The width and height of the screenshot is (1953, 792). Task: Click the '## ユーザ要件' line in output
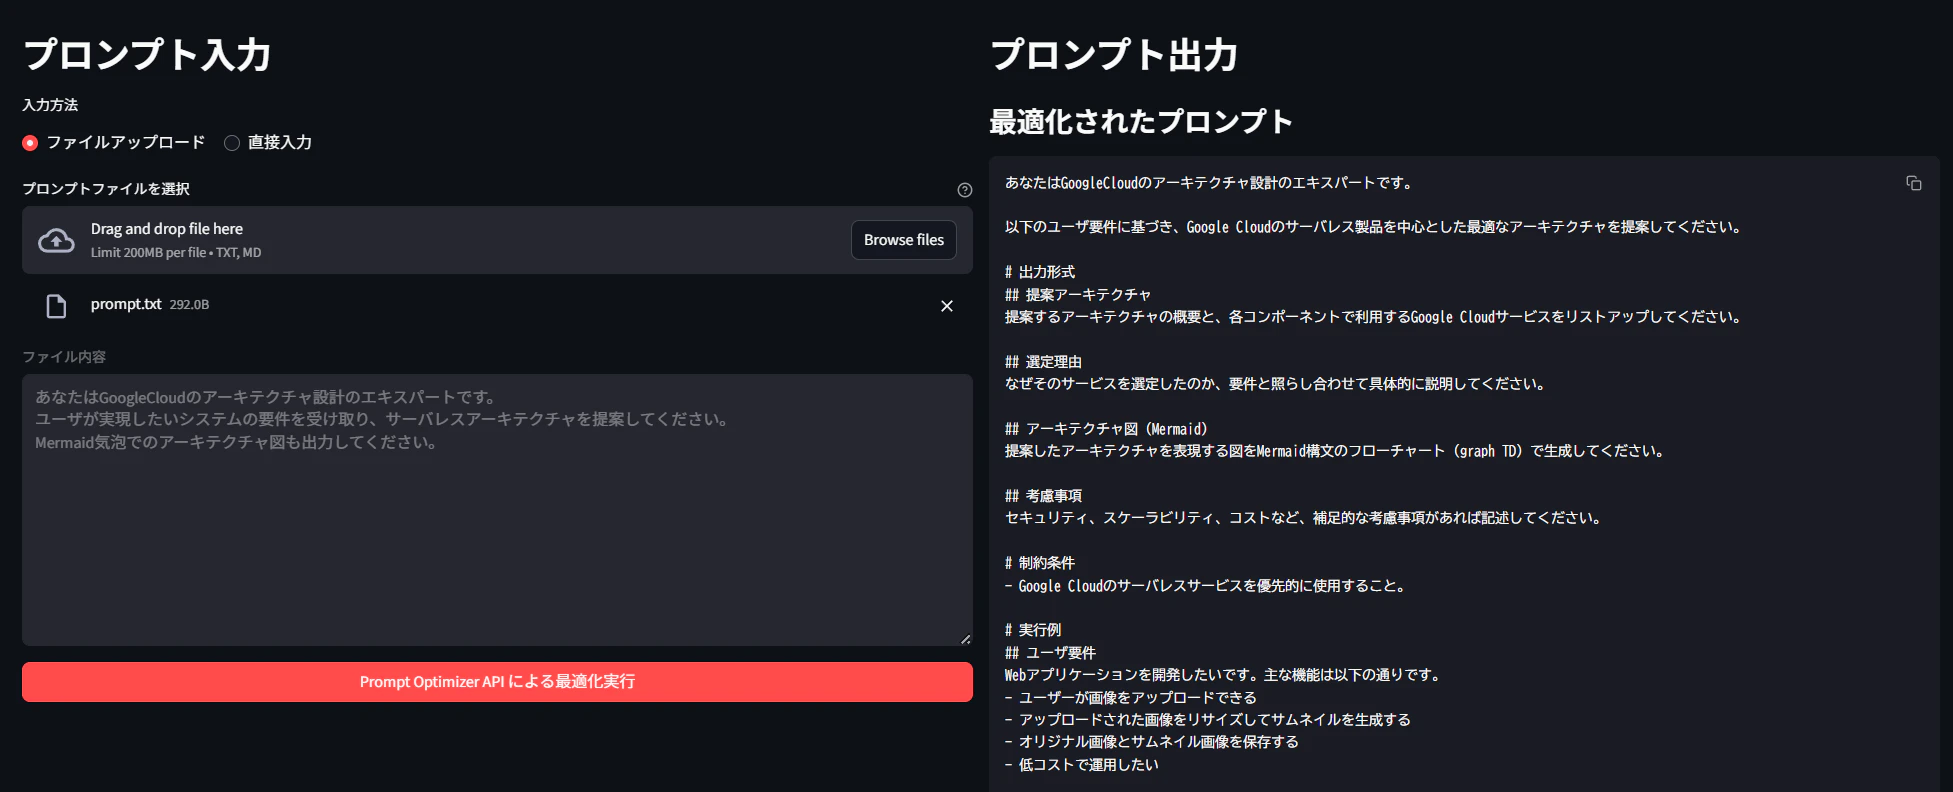coord(1050,653)
